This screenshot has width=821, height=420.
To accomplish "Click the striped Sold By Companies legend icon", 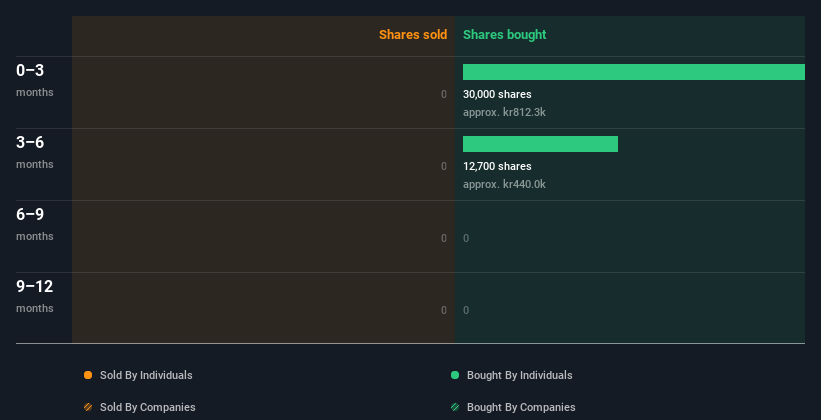I will (88, 407).
